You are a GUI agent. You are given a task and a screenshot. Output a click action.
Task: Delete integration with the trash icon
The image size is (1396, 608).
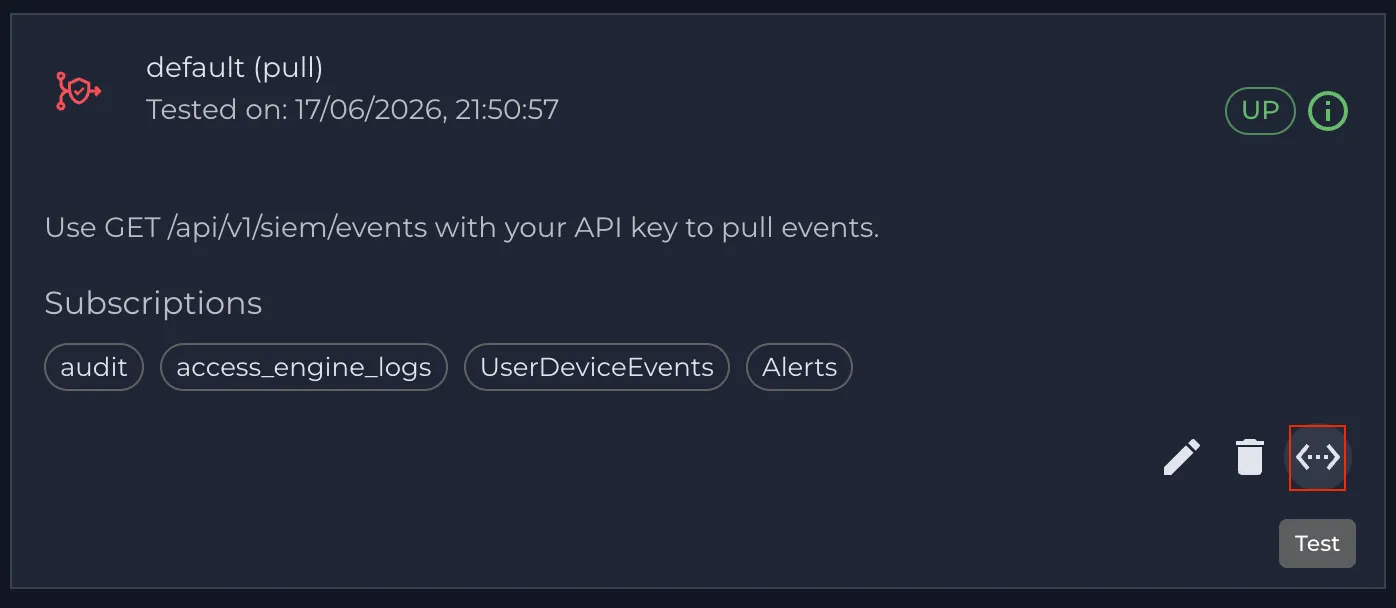pos(1250,457)
